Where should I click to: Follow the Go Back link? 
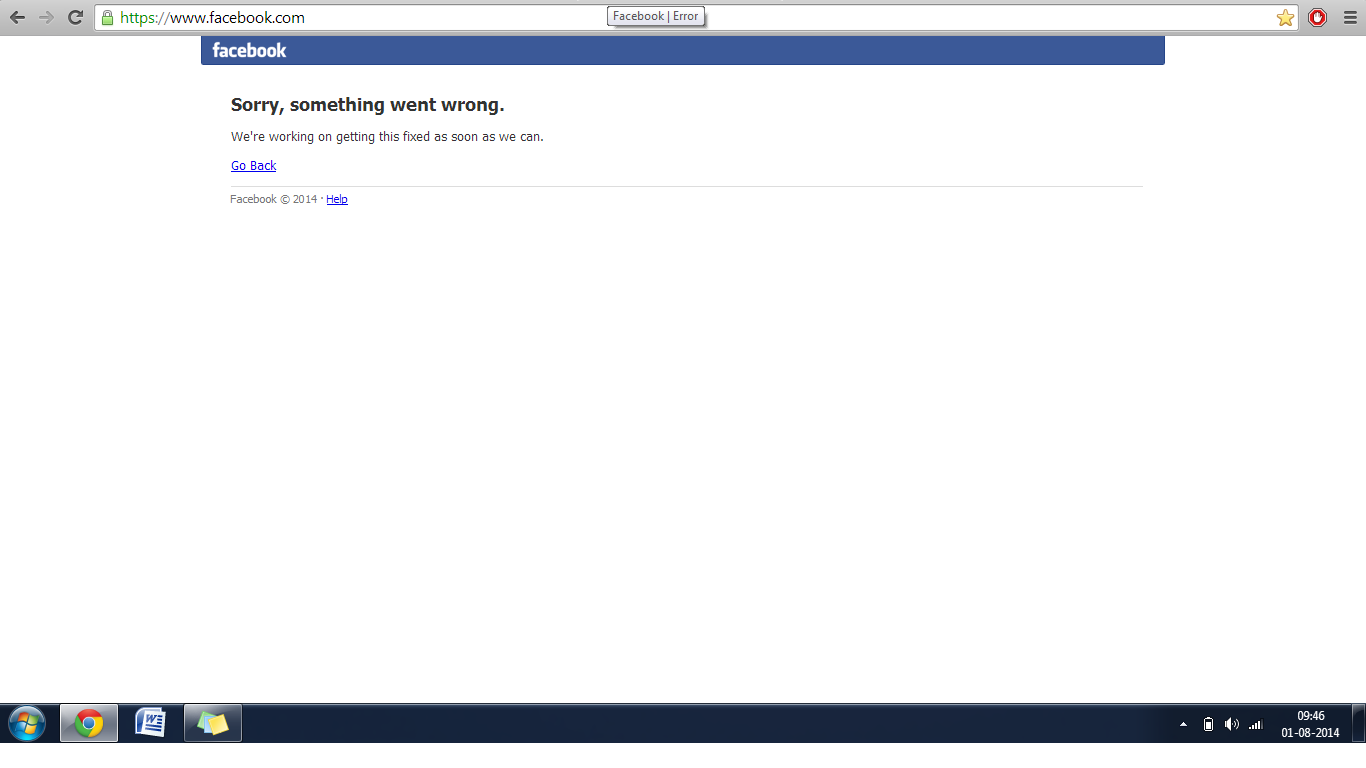(253, 166)
